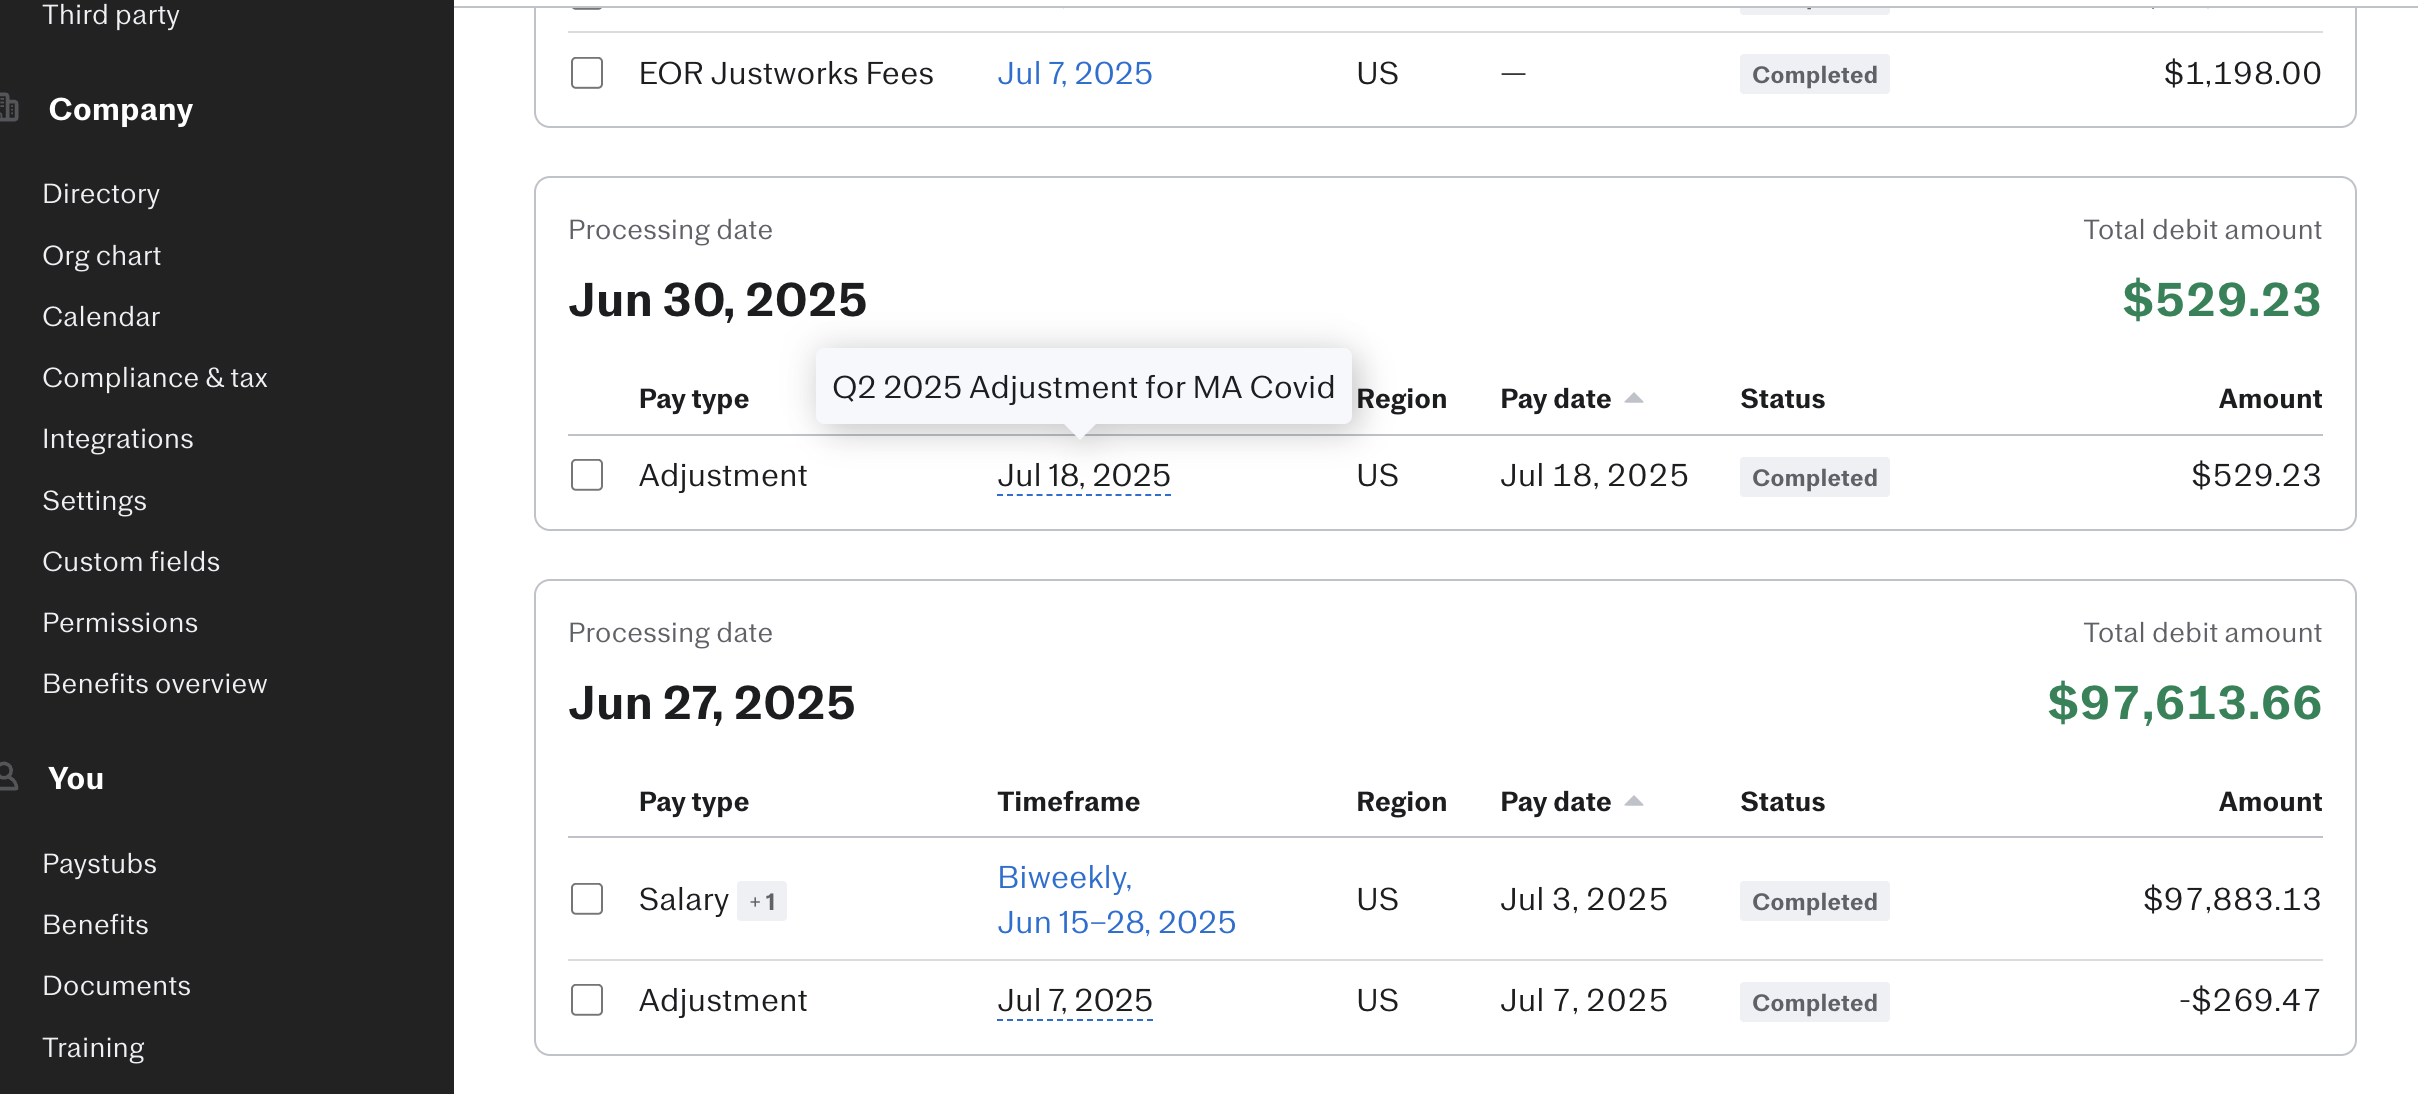
Task: Check the Salary row checkbox
Action: coord(586,899)
